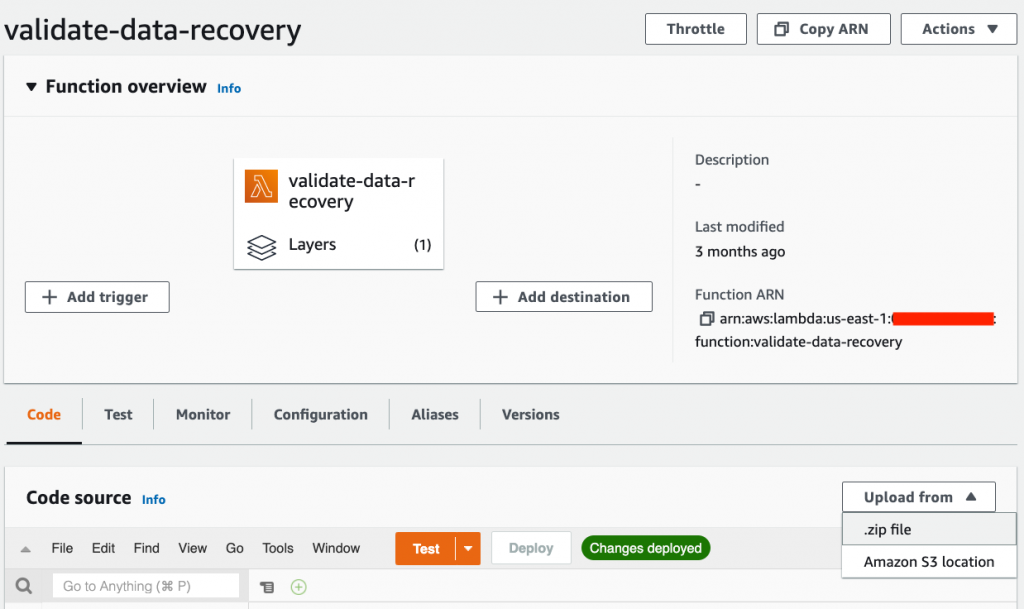Expand the Test button dropdown arrow
1024x609 pixels.
coord(467,548)
